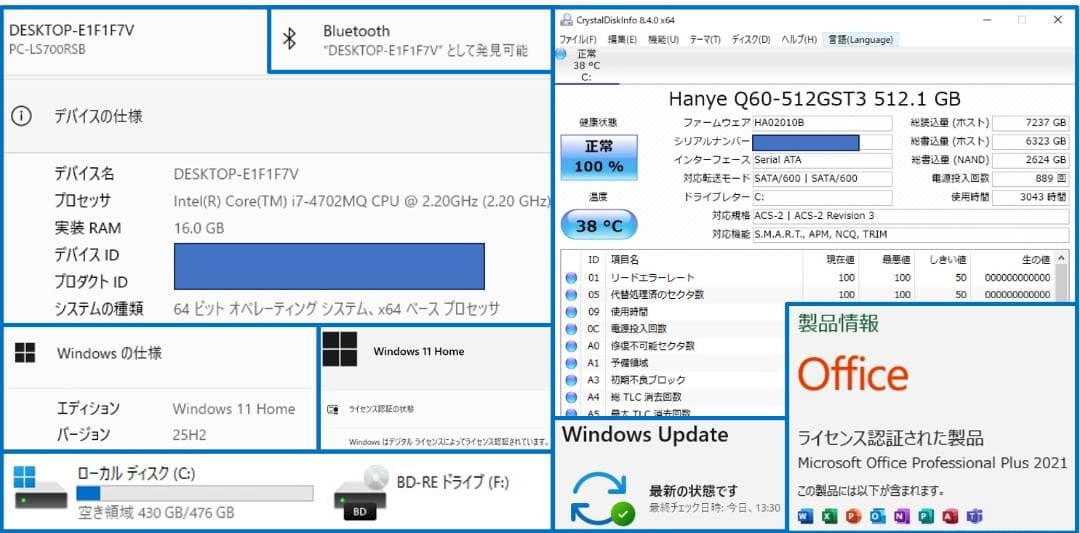
Task: Click the Windows logo beside Windows 11 Home
Action: coord(340,349)
